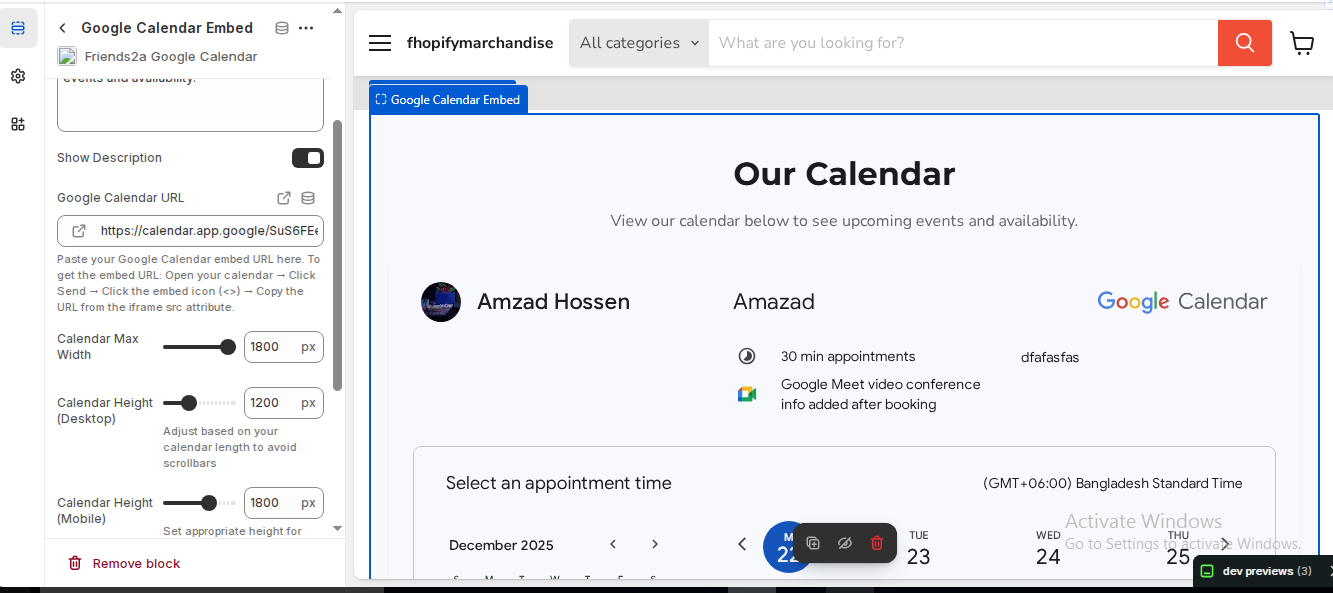Open the App embeds icon in sidebar
The image size is (1333, 593).
pos(18,124)
